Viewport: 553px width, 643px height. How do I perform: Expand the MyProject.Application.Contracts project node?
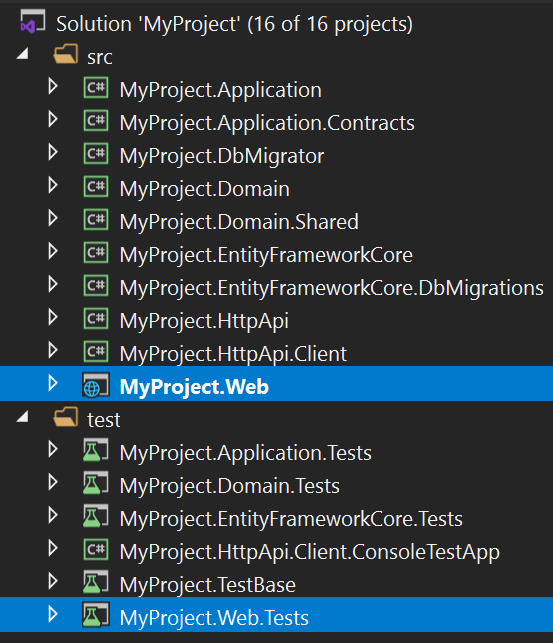pos(53,120)
